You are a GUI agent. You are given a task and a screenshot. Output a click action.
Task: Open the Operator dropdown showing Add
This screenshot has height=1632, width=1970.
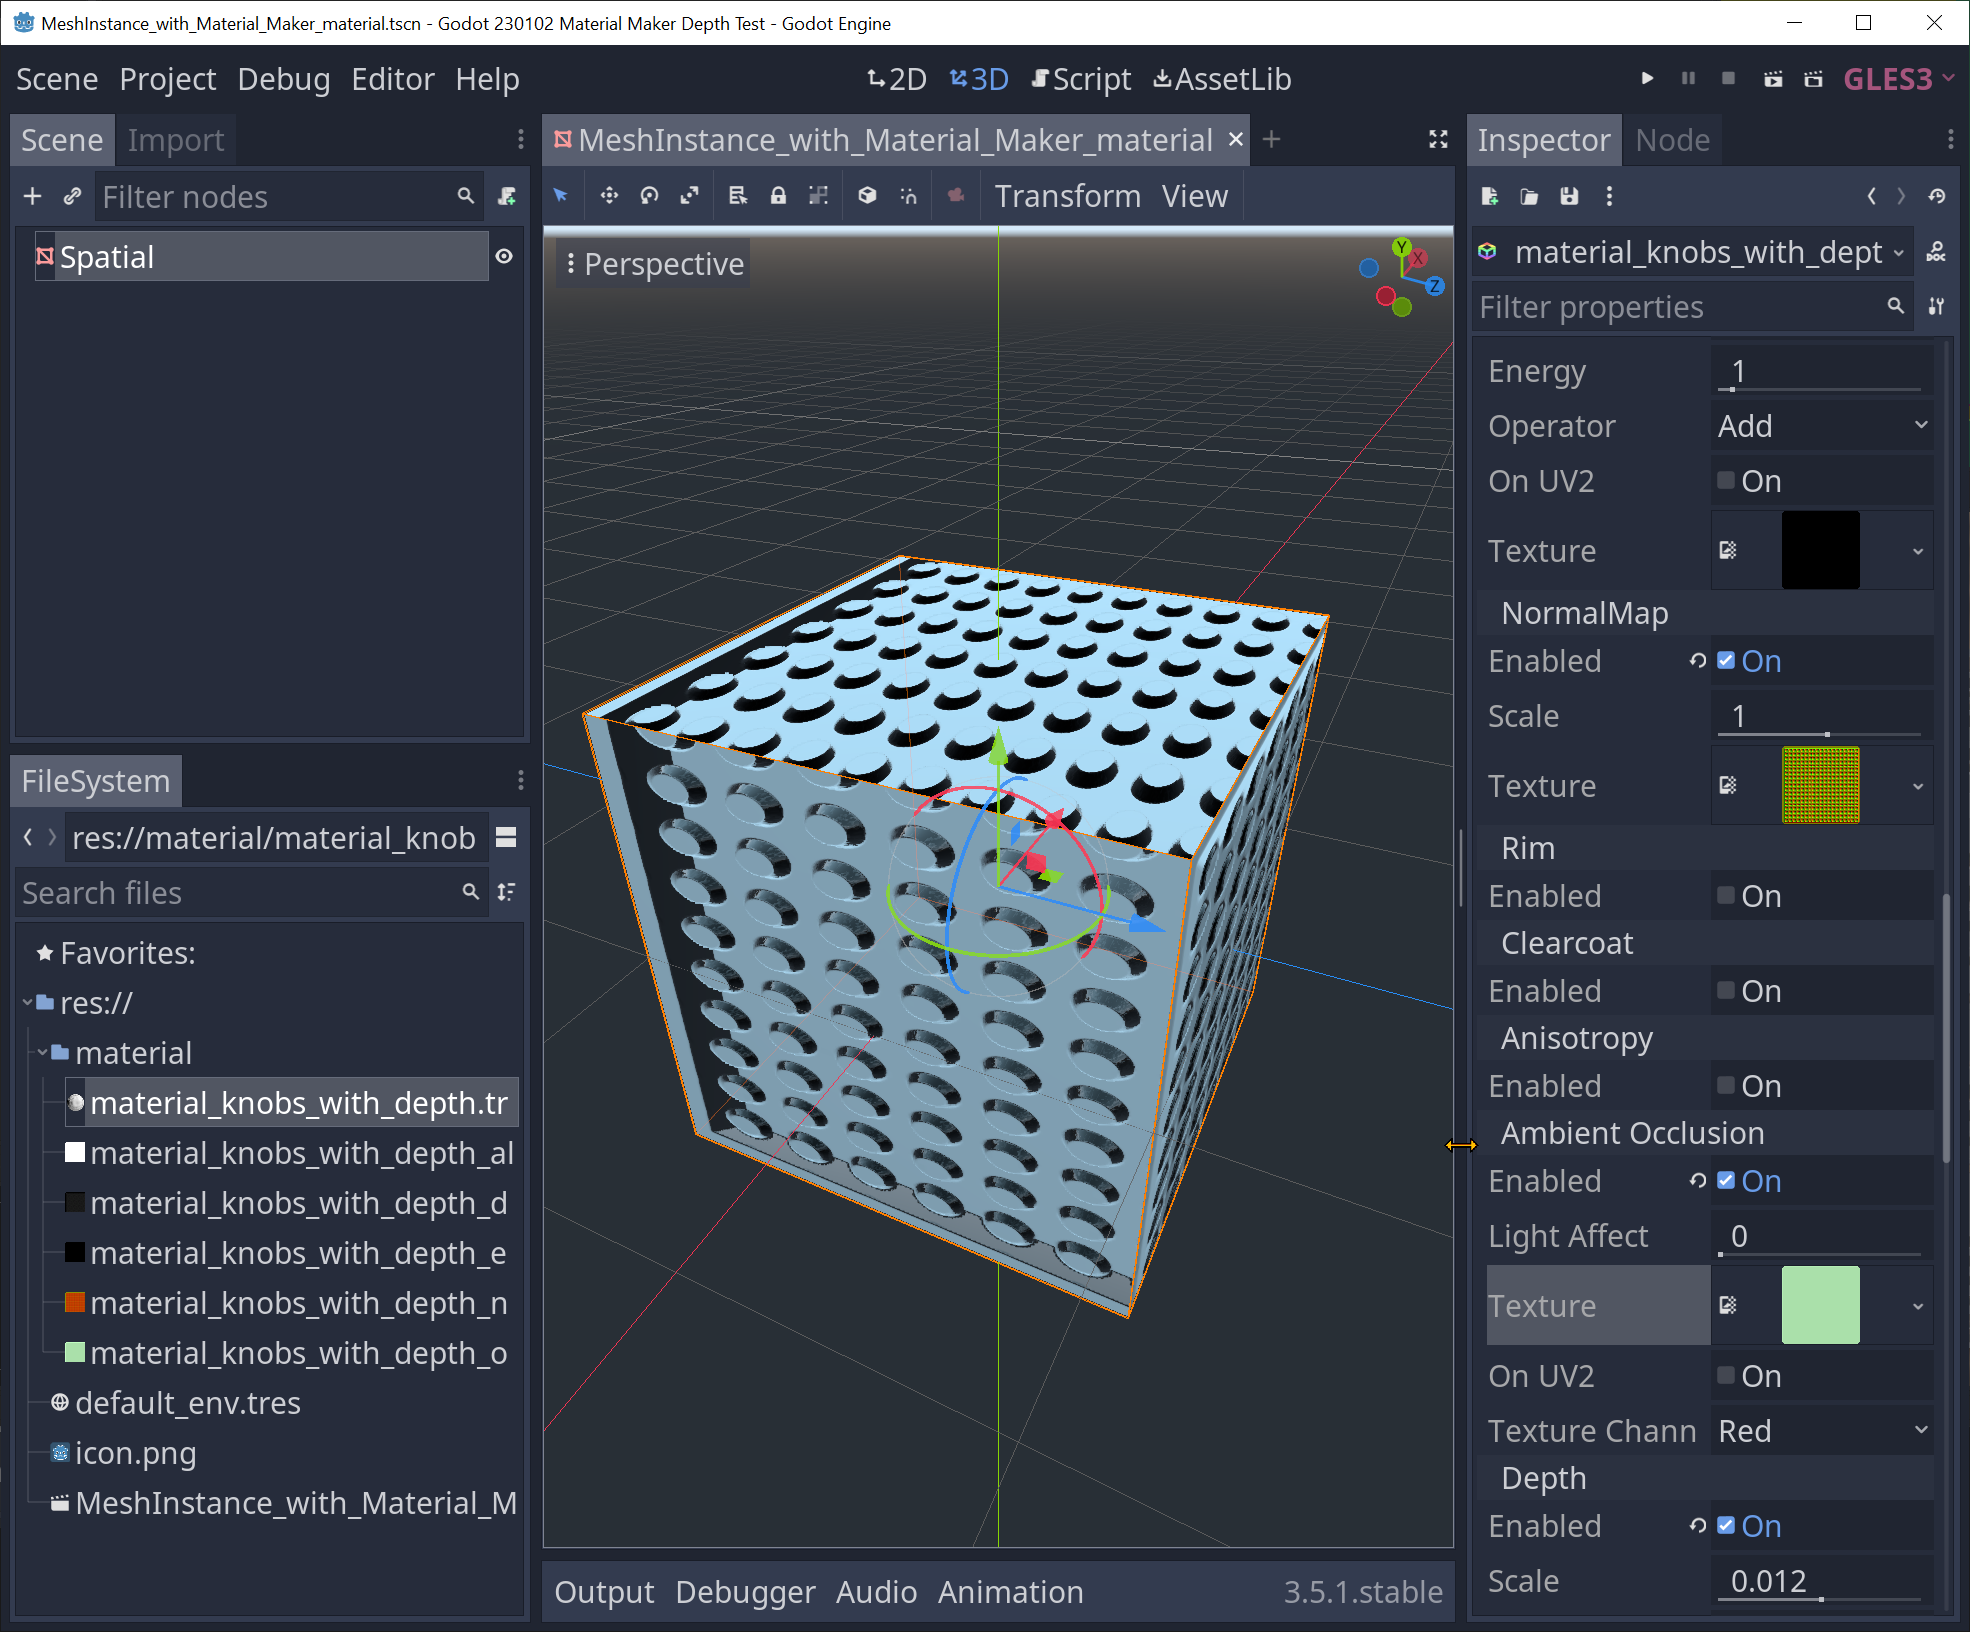click(x=1822, y=426)
